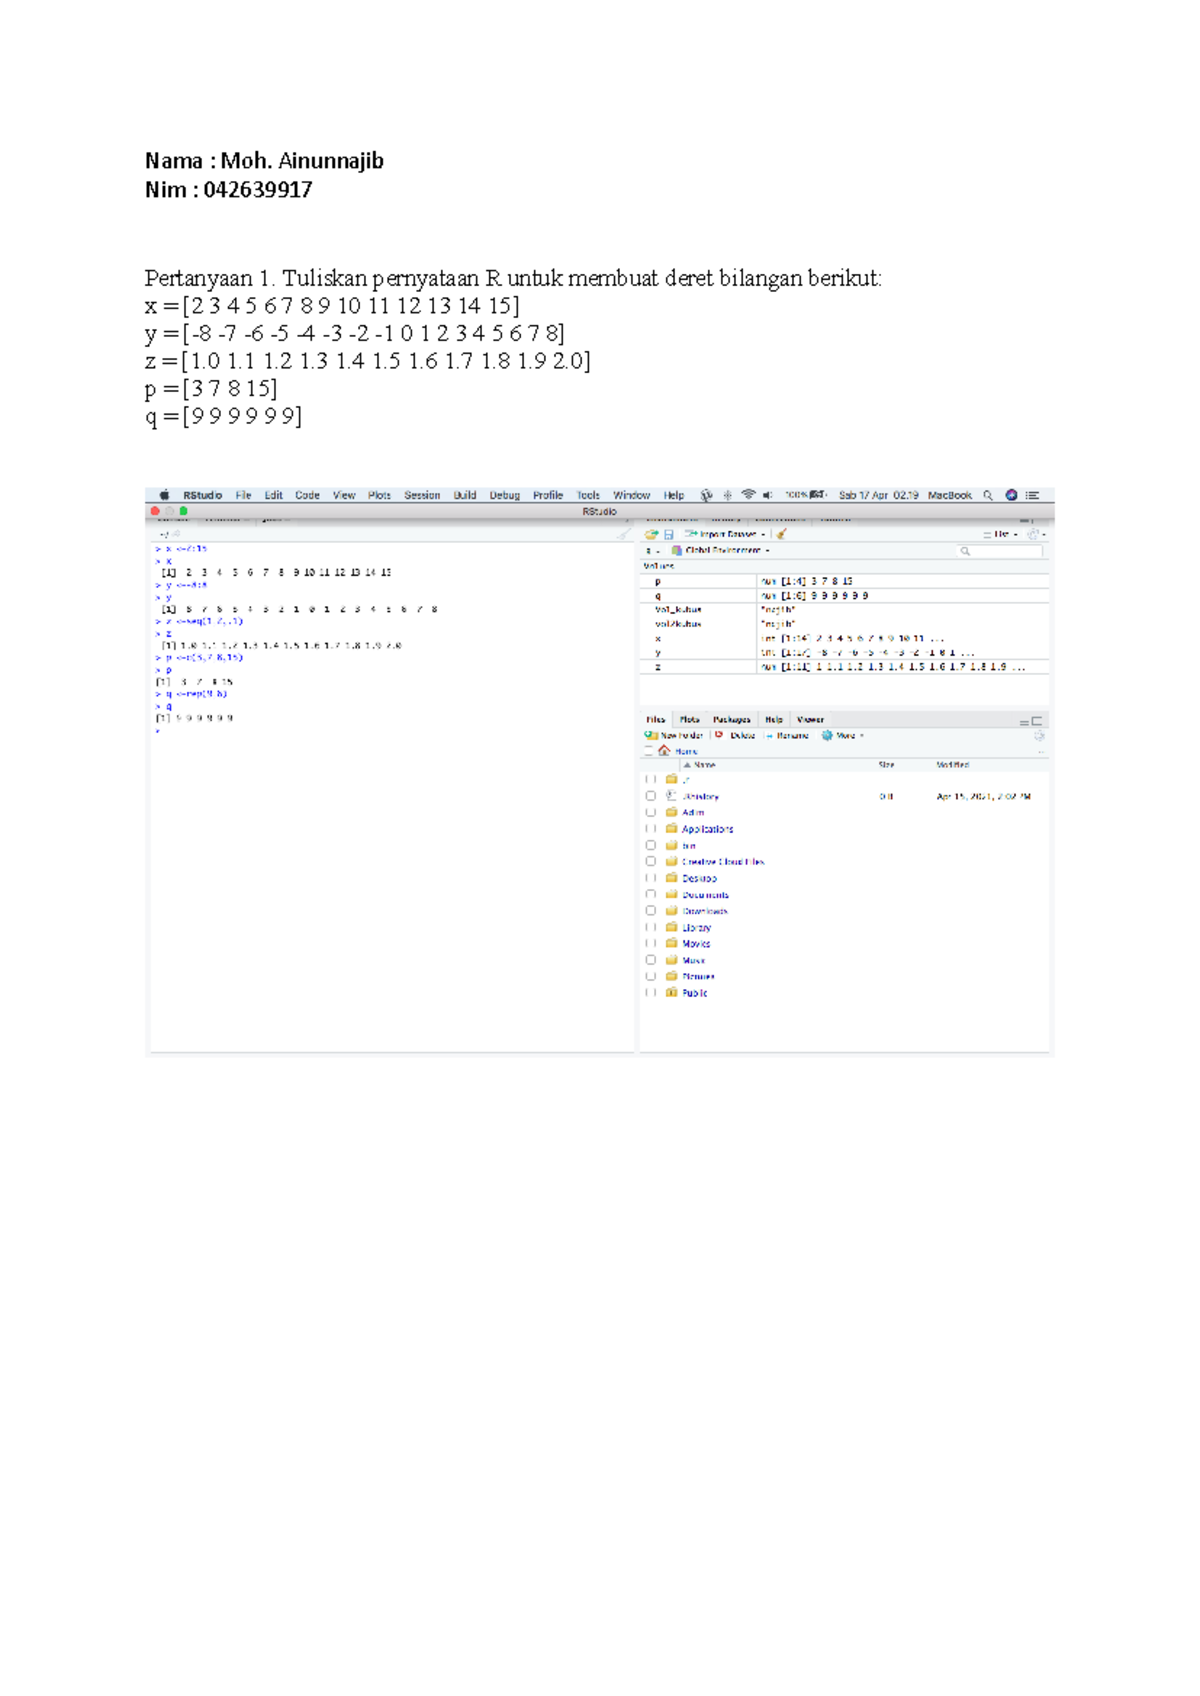The image size is (1200, 1696).
Task: Switch to the Plots tab
Action: pyautogui.click(x=690, y=719)
